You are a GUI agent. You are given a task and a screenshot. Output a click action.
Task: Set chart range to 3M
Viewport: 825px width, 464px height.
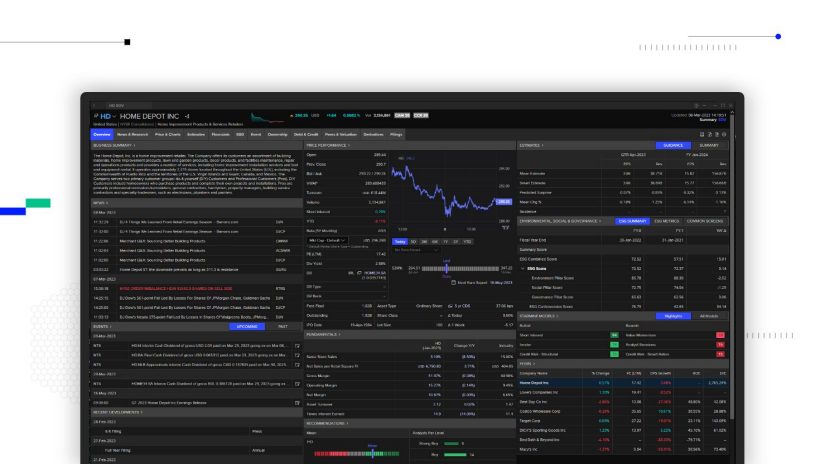coord(424,242)
